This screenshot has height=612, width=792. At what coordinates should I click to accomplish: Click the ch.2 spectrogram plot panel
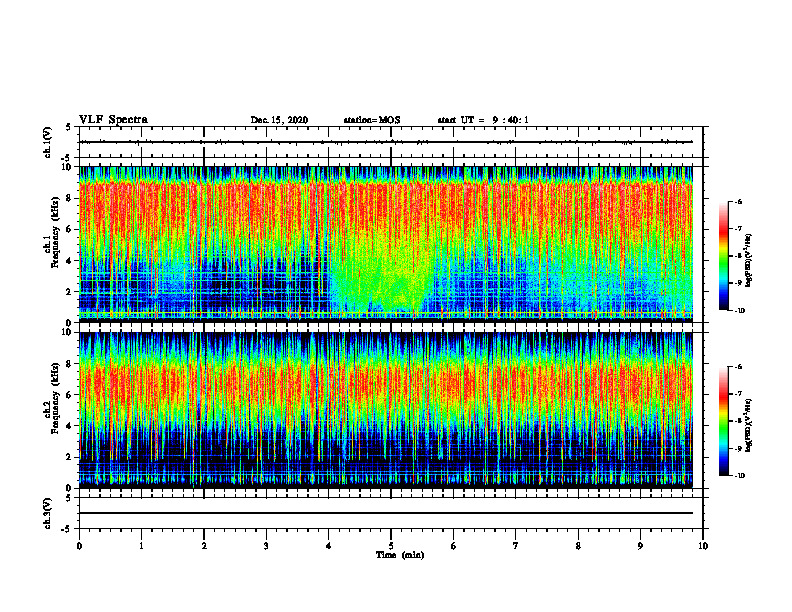(386, 410)
